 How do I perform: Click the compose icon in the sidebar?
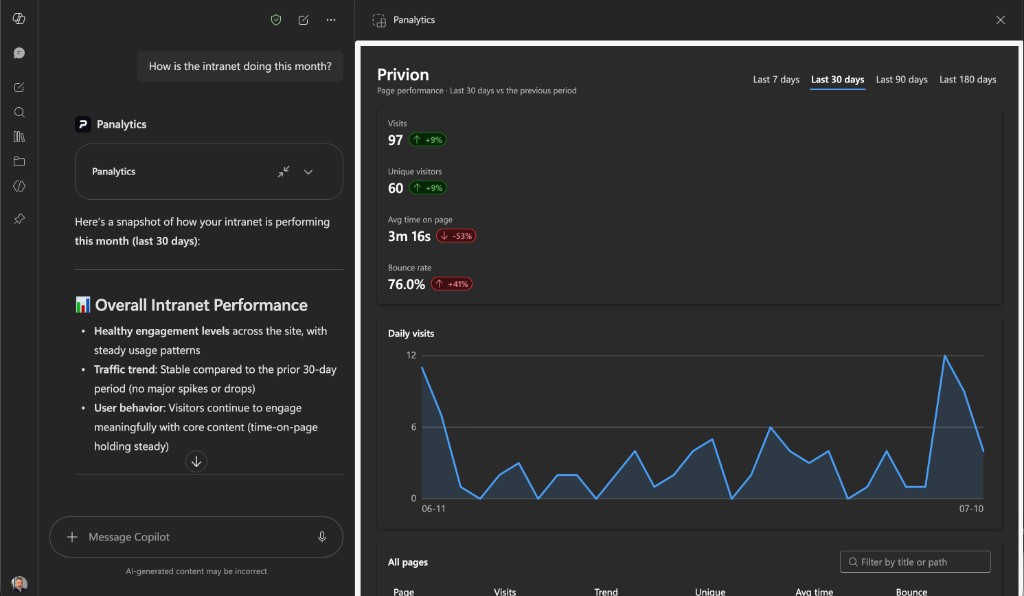(x=19, y=87)
